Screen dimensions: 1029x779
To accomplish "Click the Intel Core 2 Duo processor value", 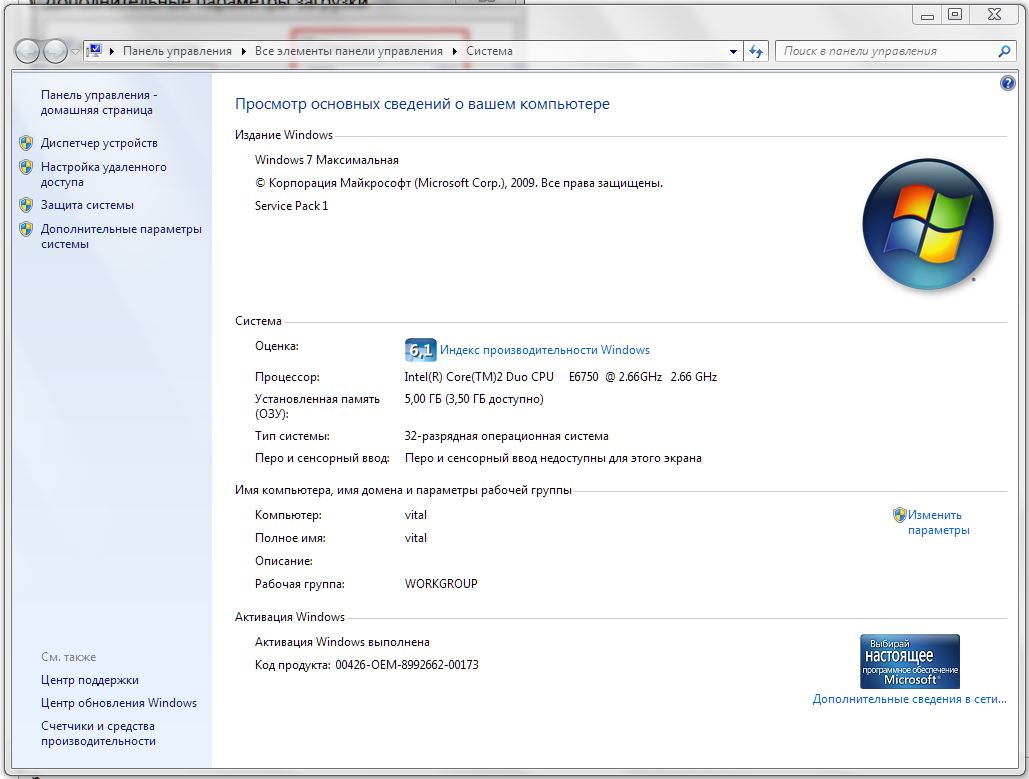I will pyautogui.click(x=560, y=377).
